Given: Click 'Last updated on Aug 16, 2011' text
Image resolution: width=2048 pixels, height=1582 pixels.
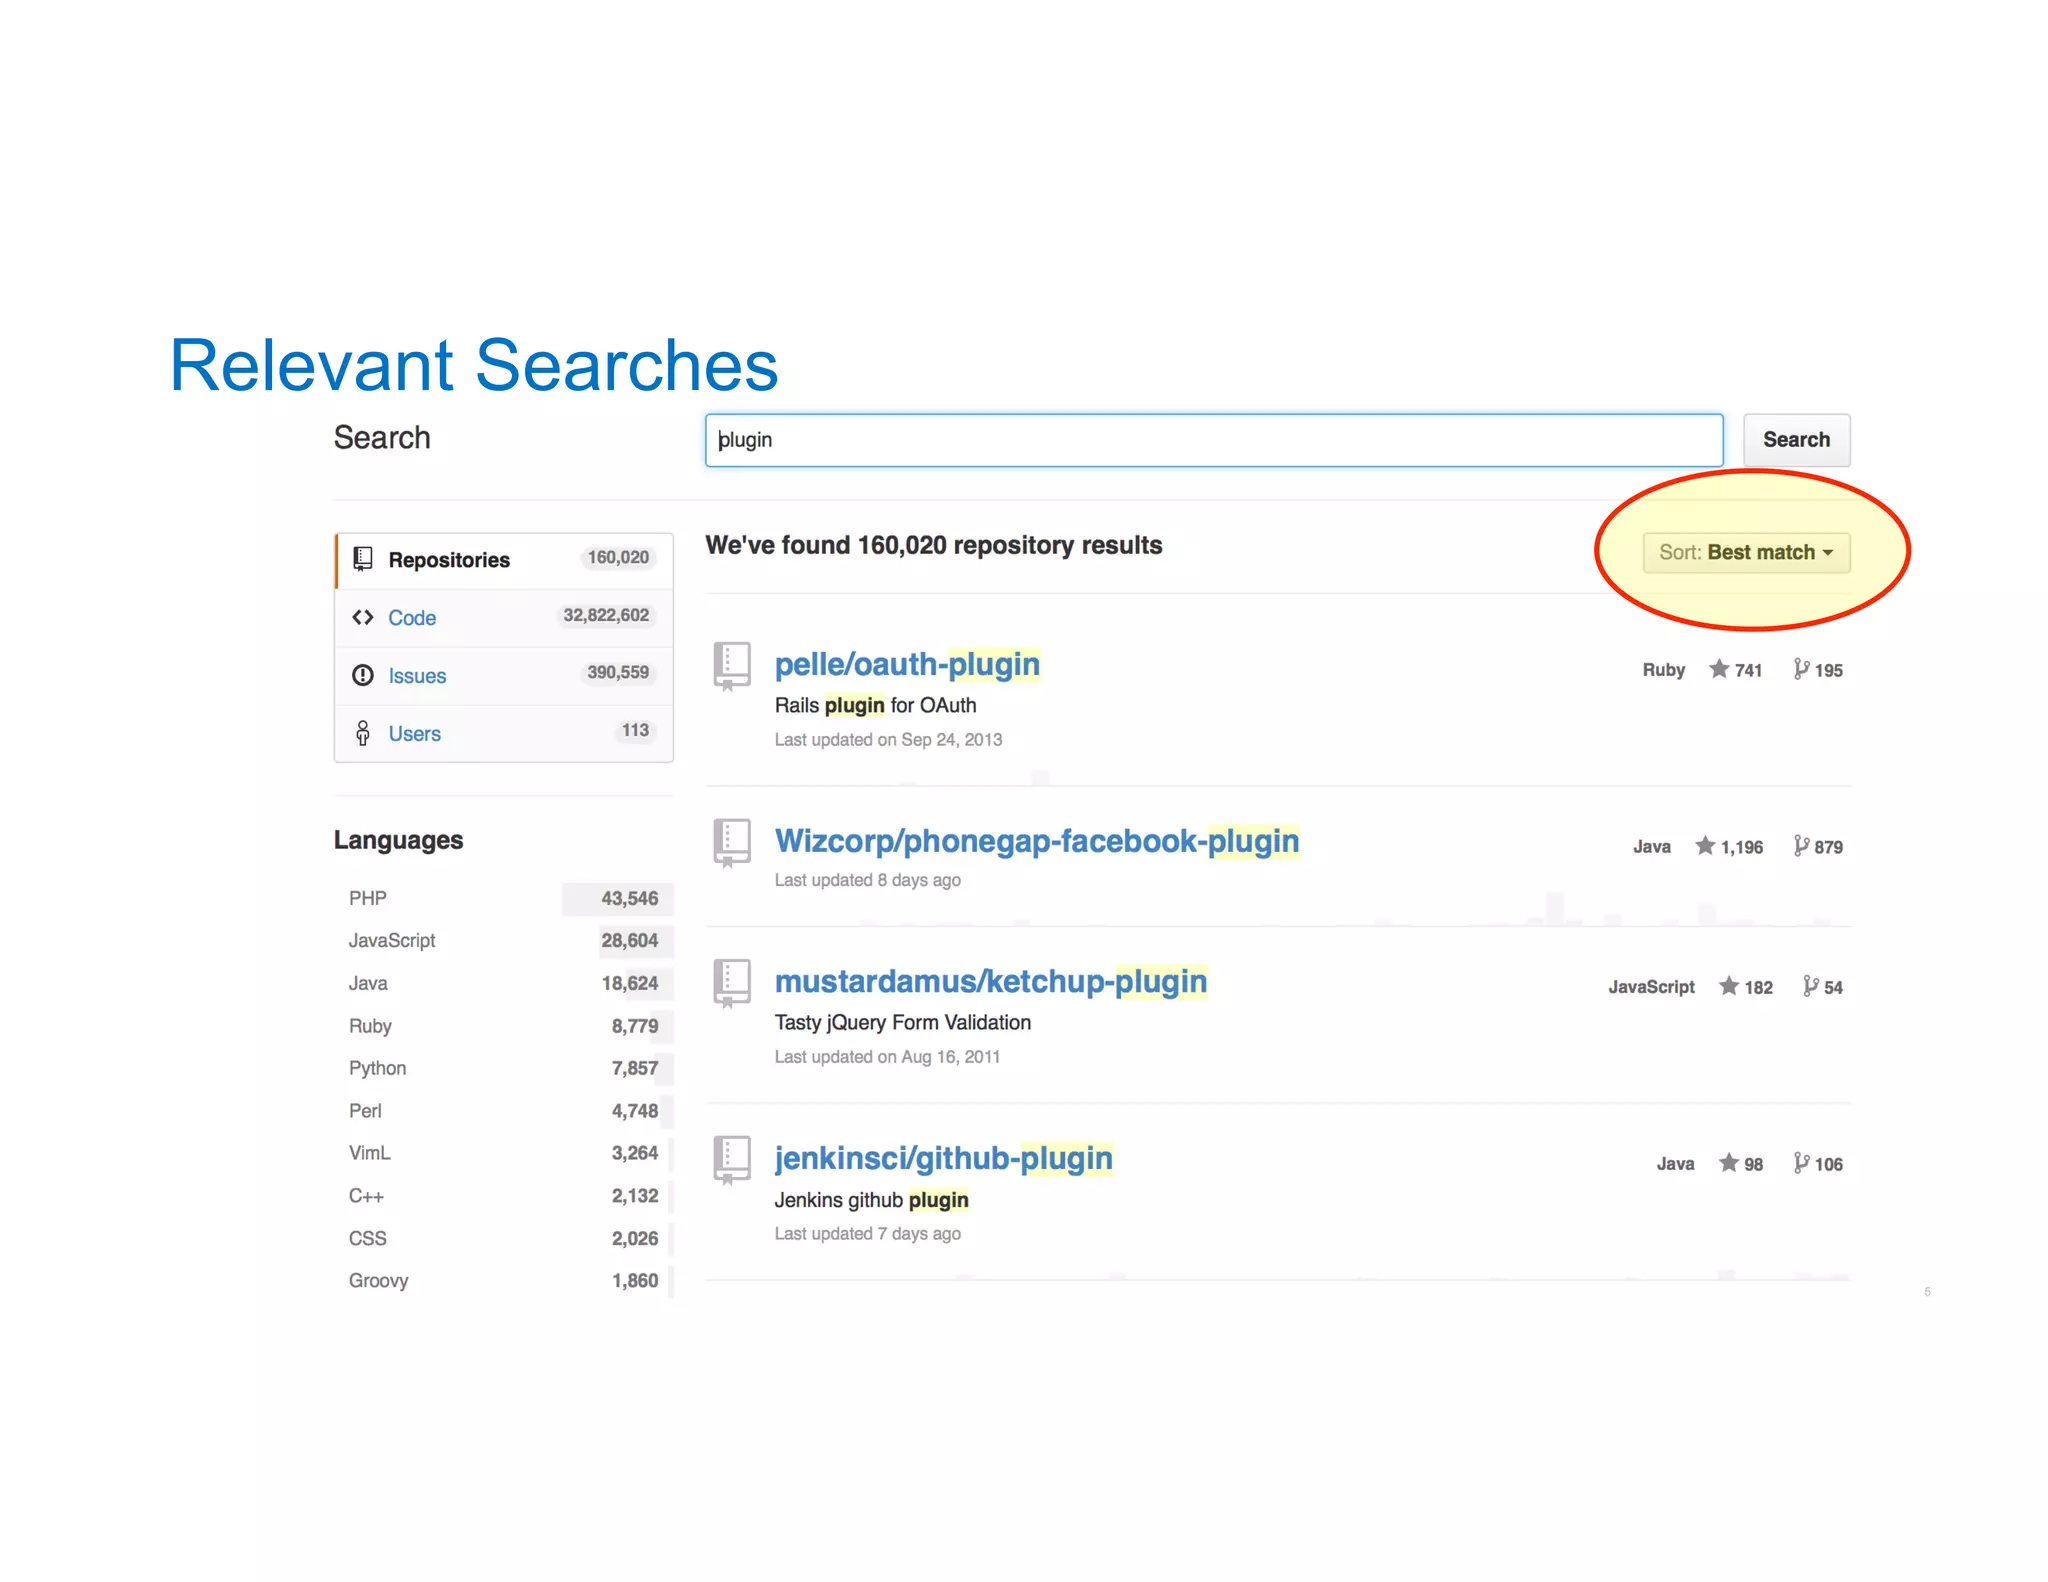Looking at the screenshot, I should pyautogui.click(x=887, y=1057).
